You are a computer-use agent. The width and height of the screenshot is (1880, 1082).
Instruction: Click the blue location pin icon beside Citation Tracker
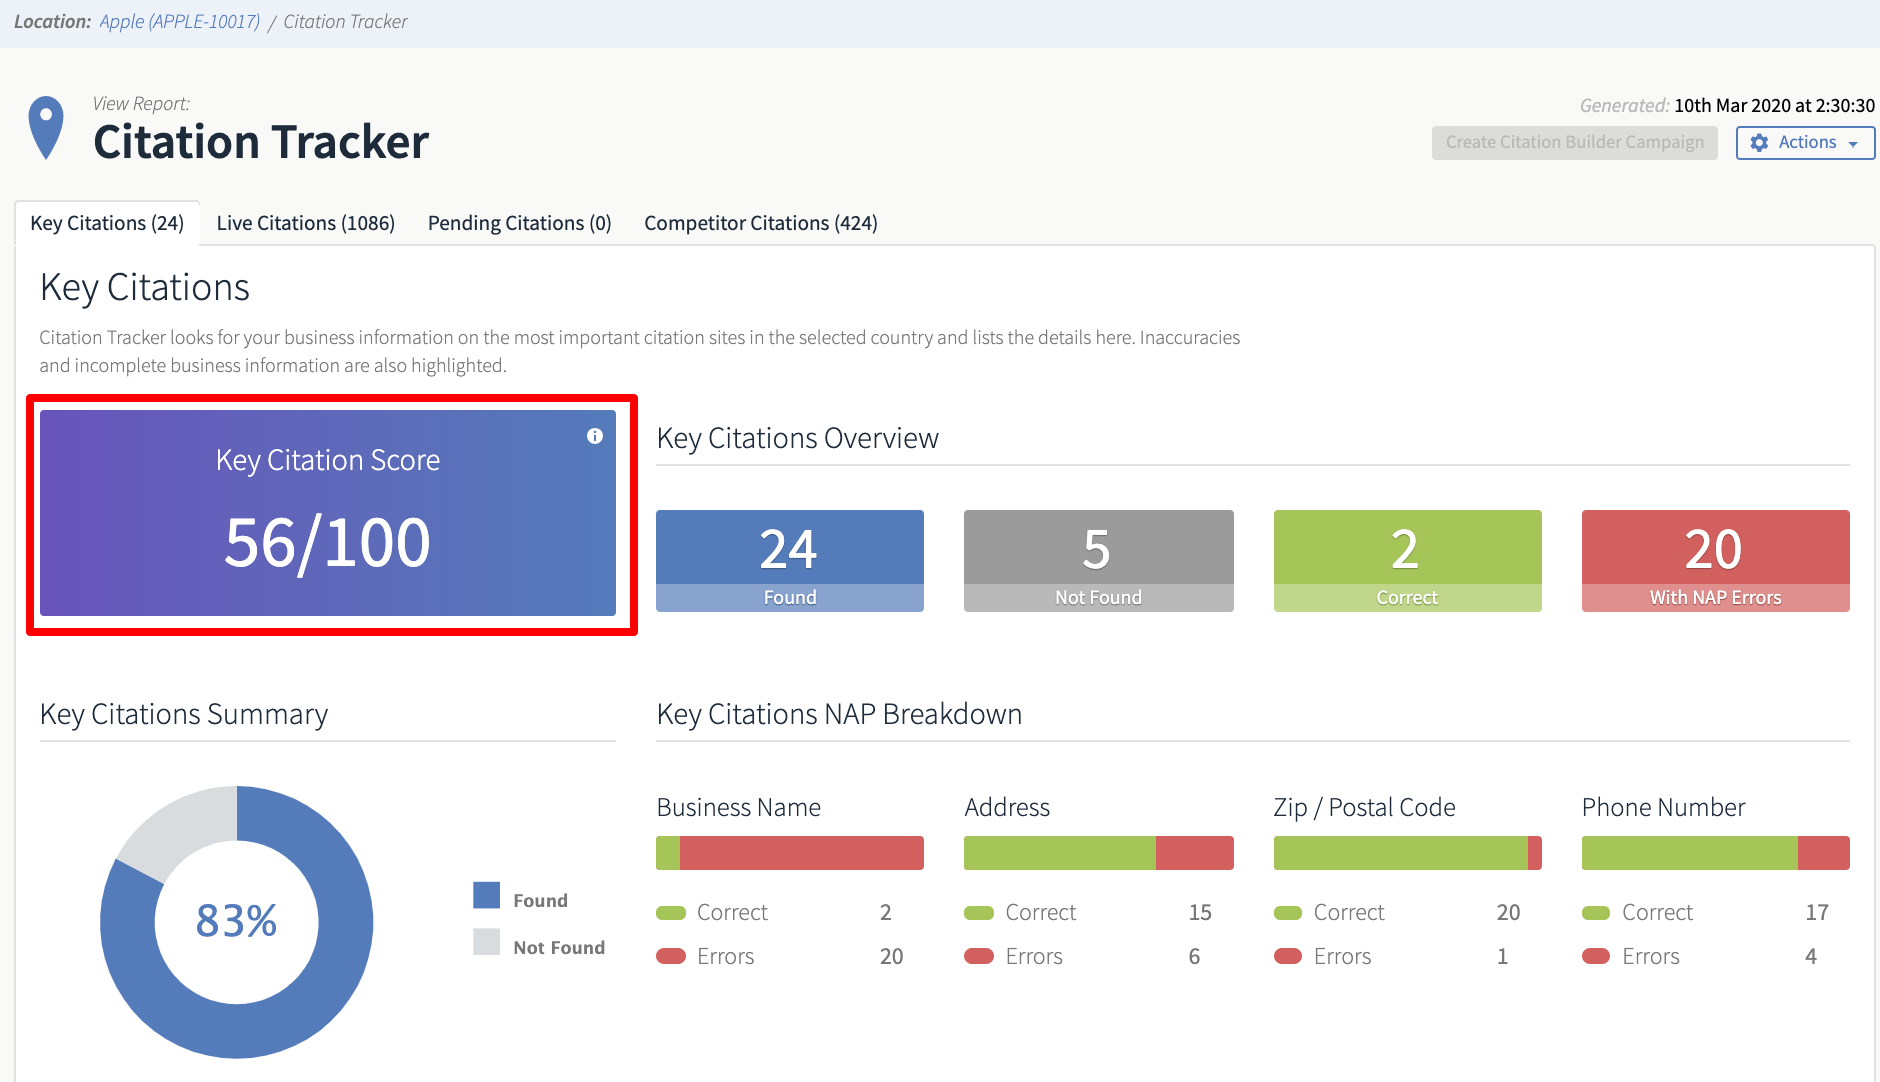(46, 128)
